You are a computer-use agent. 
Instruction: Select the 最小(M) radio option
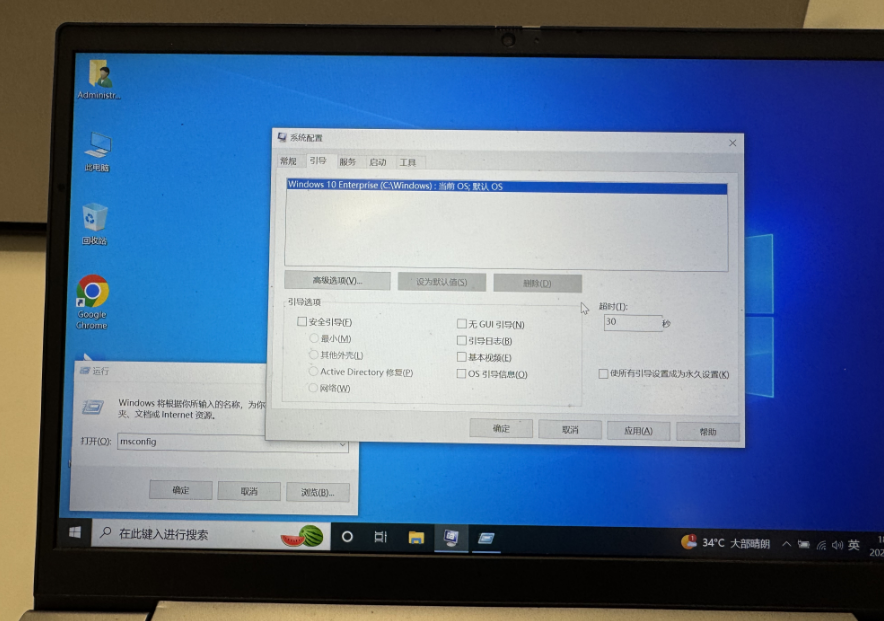[x=313, y=338]
